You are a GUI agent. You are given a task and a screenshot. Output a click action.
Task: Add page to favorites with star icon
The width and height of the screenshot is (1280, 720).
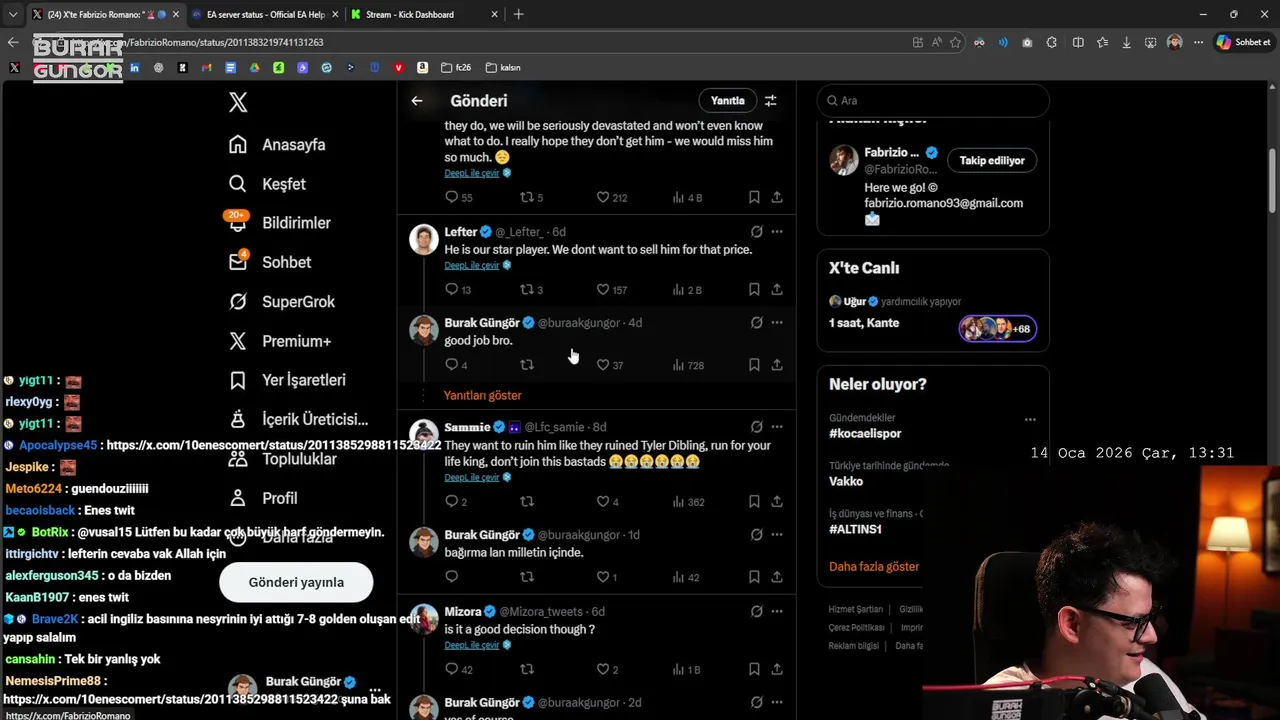coord(956,42)
